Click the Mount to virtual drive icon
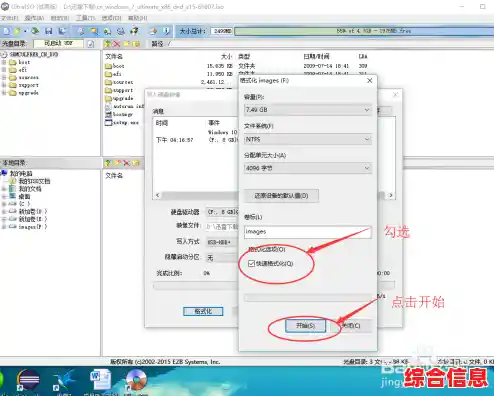The image size is (494, 396). coord(121,31)
